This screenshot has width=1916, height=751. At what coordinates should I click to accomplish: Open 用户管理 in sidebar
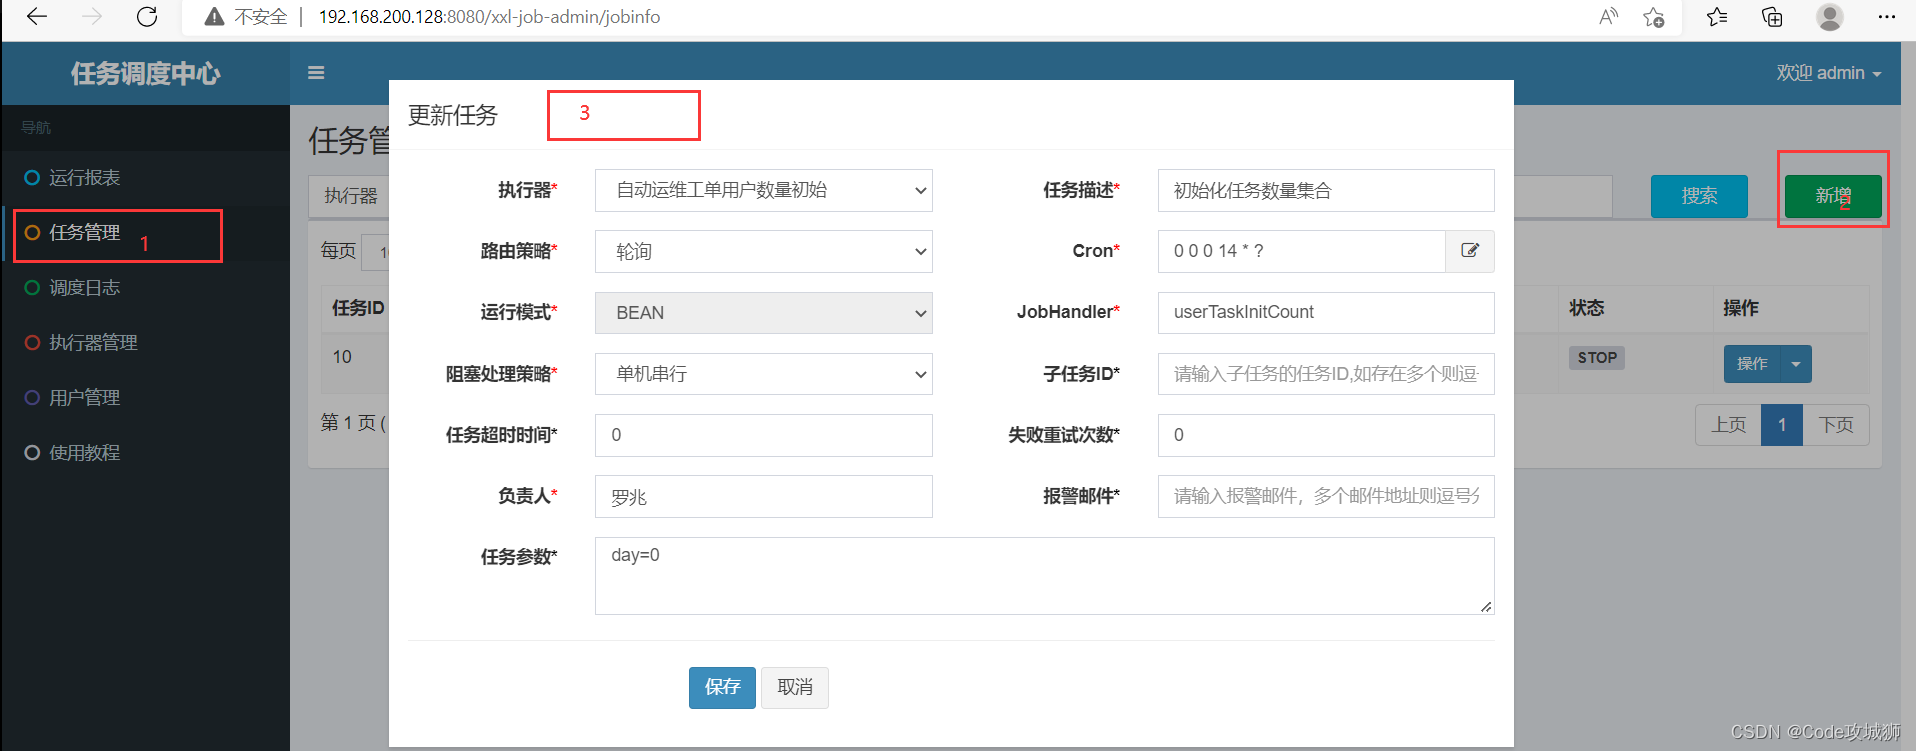[x=146, y=398]
